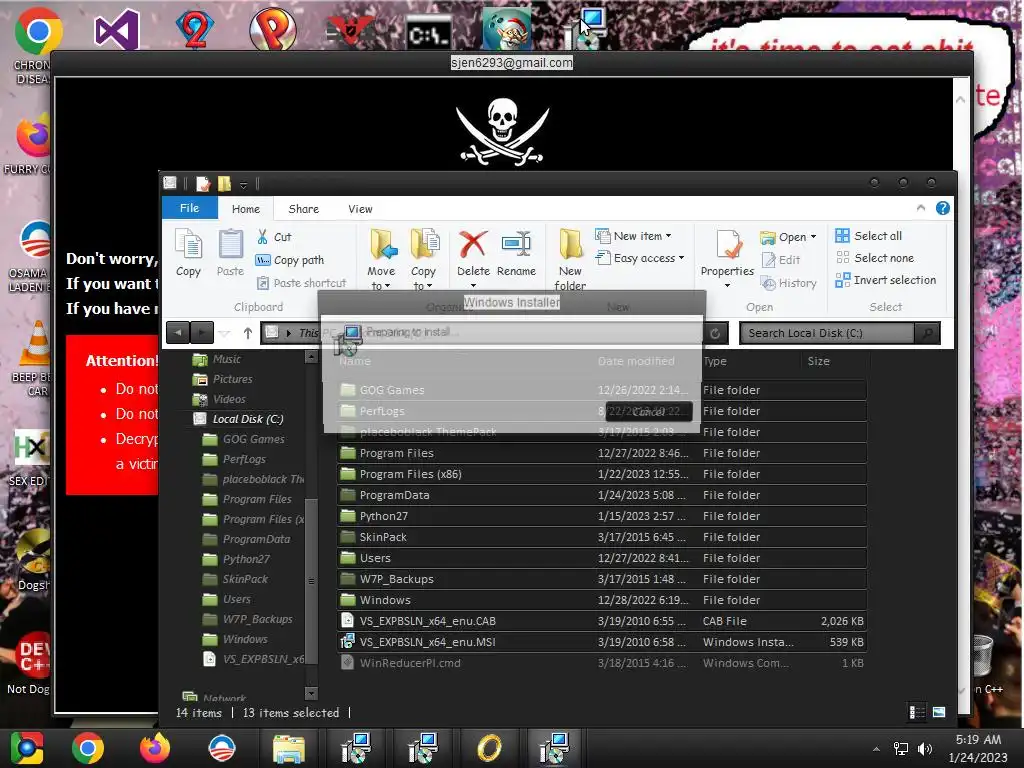Select the Python27 folder in file list
Viewport: 1024px width, 768px height.
pos(602,516)
